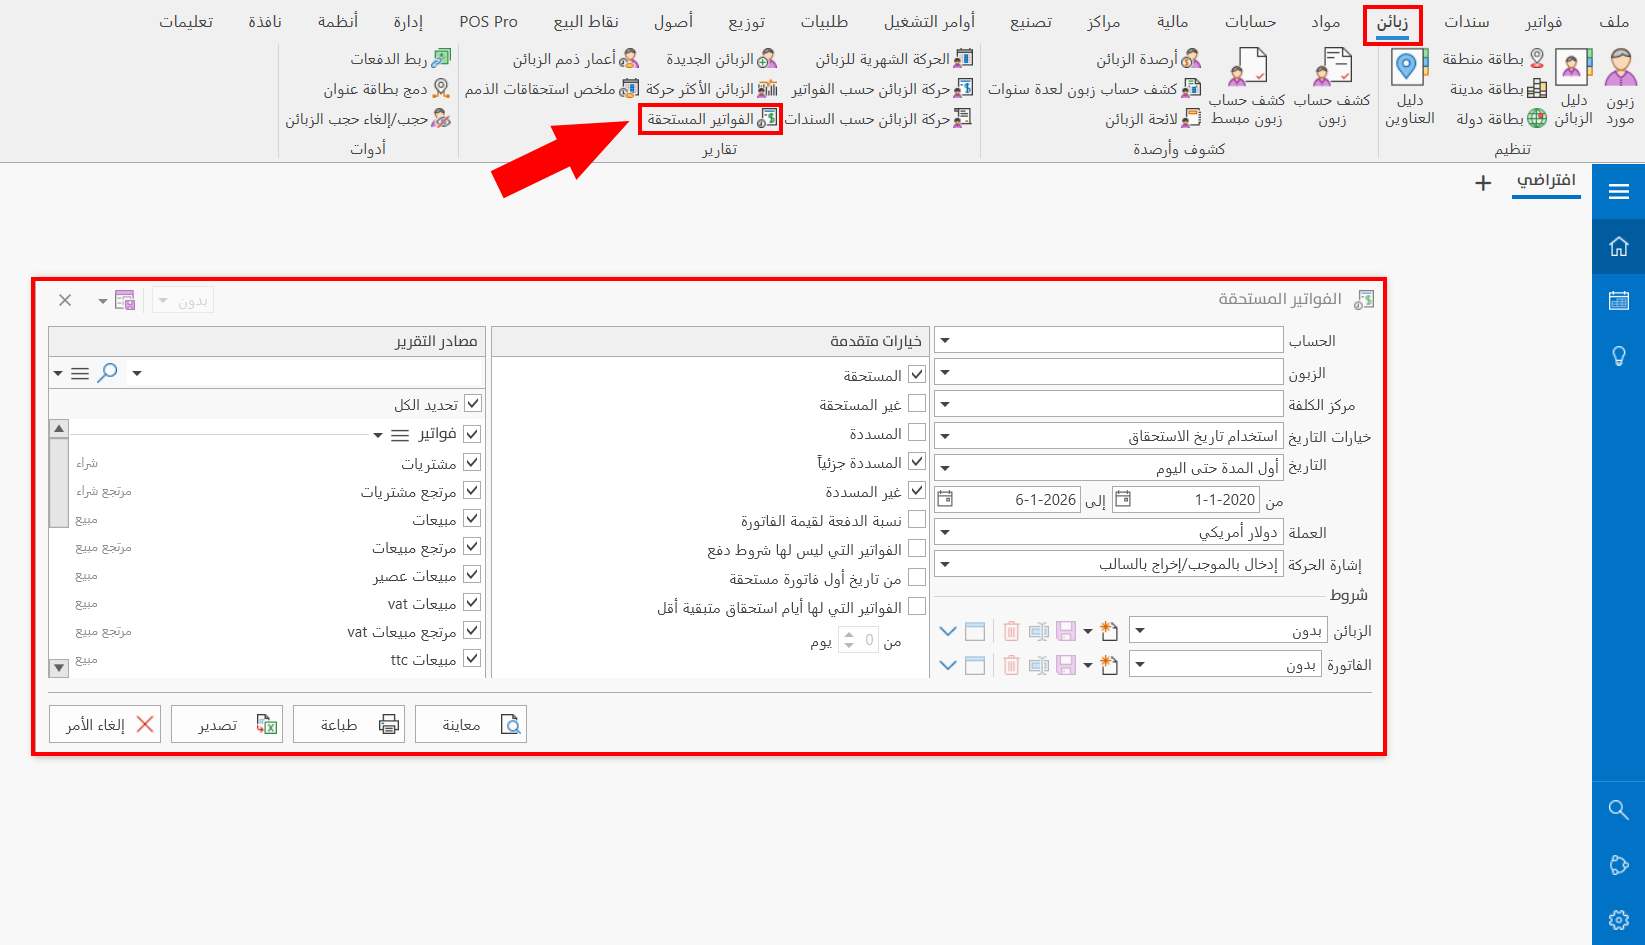
Task: Click the تصدير button
Action: (227, 723)
